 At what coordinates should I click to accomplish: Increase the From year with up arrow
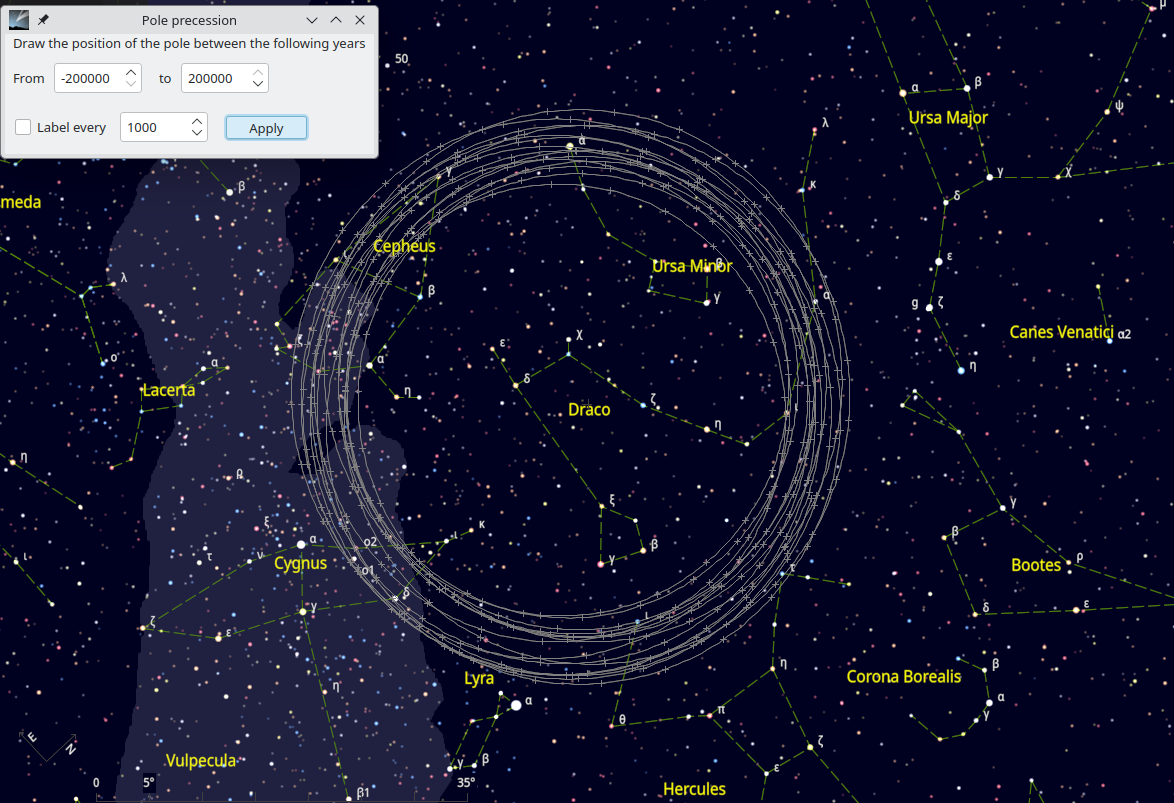click(x=132, y=72)
